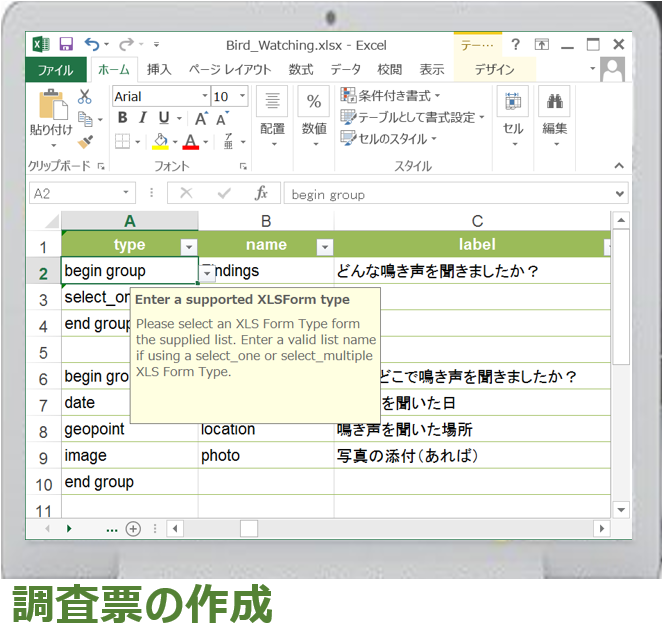Open the ファイル tab
662x630 pixels.
pos(56,70)
